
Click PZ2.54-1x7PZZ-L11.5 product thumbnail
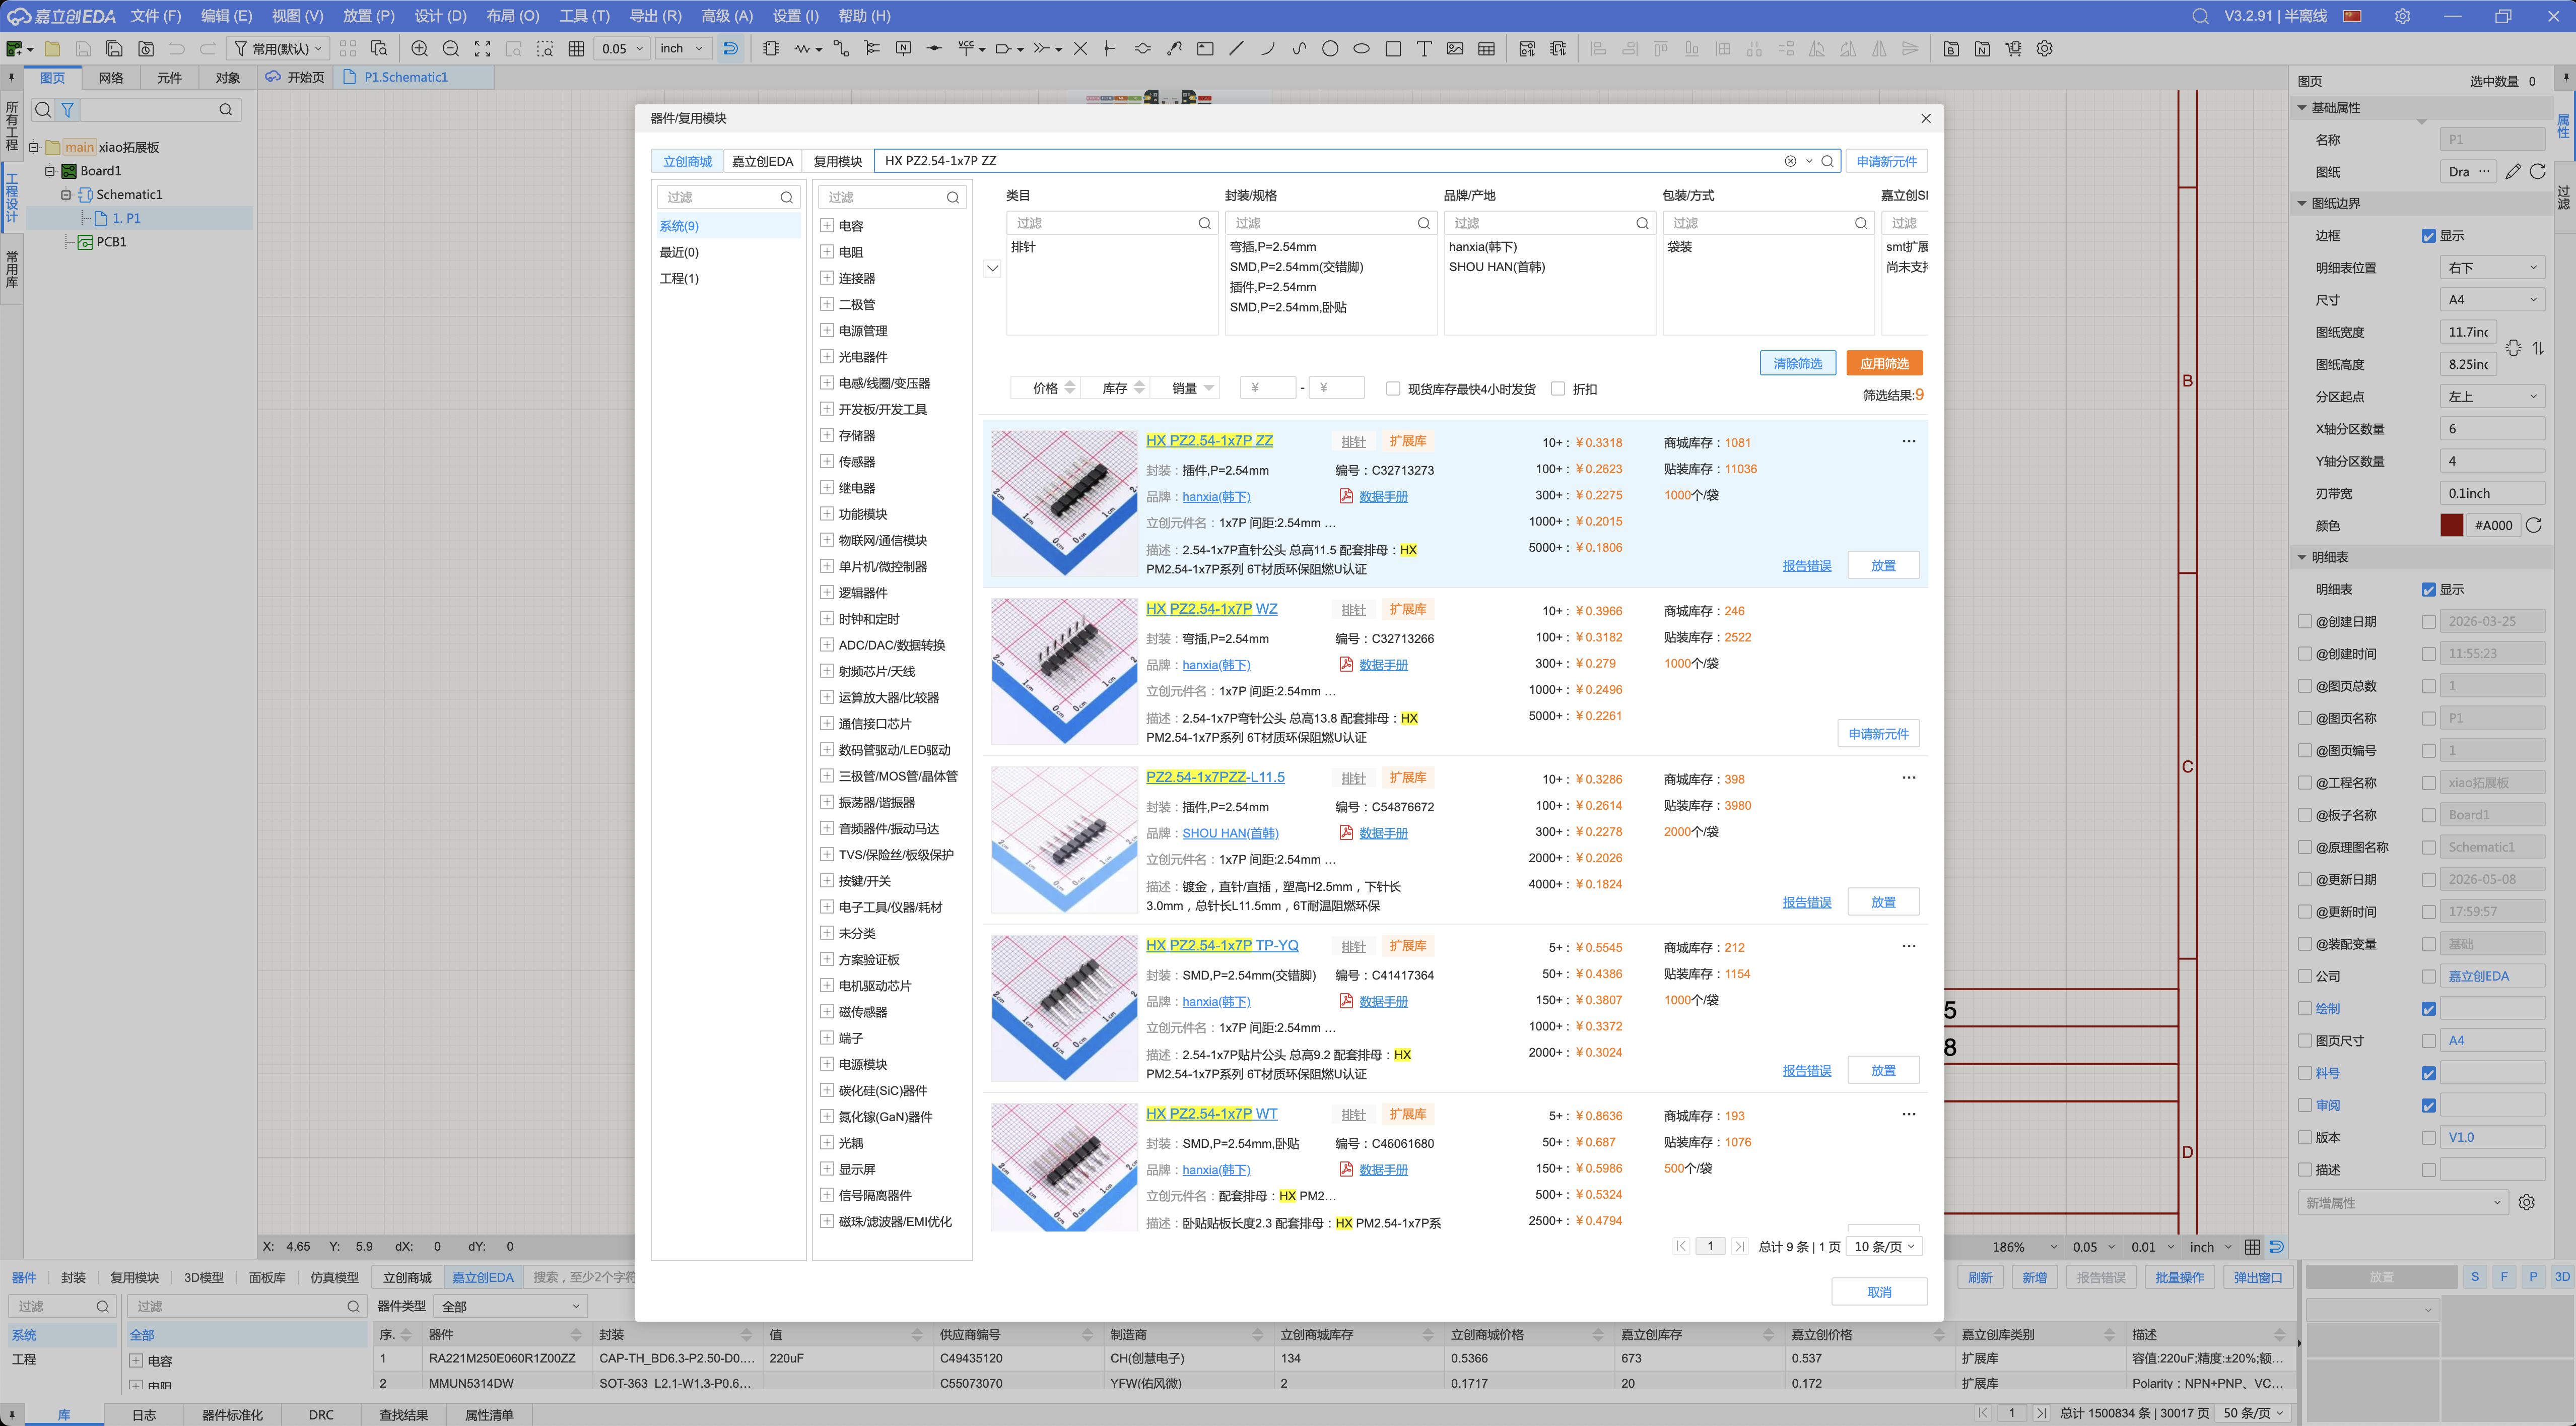pos(1064,840)
